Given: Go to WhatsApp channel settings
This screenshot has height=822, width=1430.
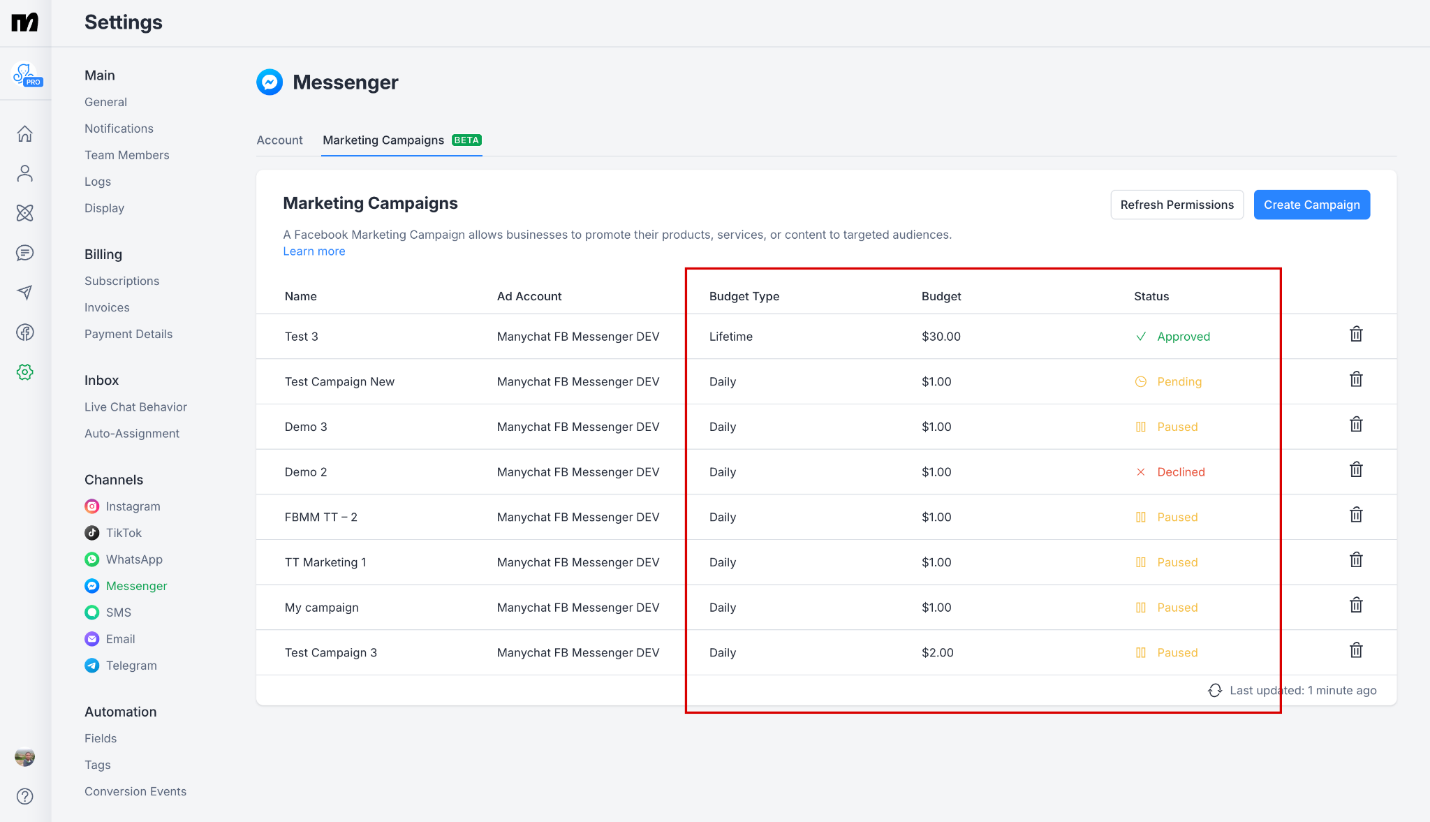Looking at the screenshot, I should click(134, 560).
